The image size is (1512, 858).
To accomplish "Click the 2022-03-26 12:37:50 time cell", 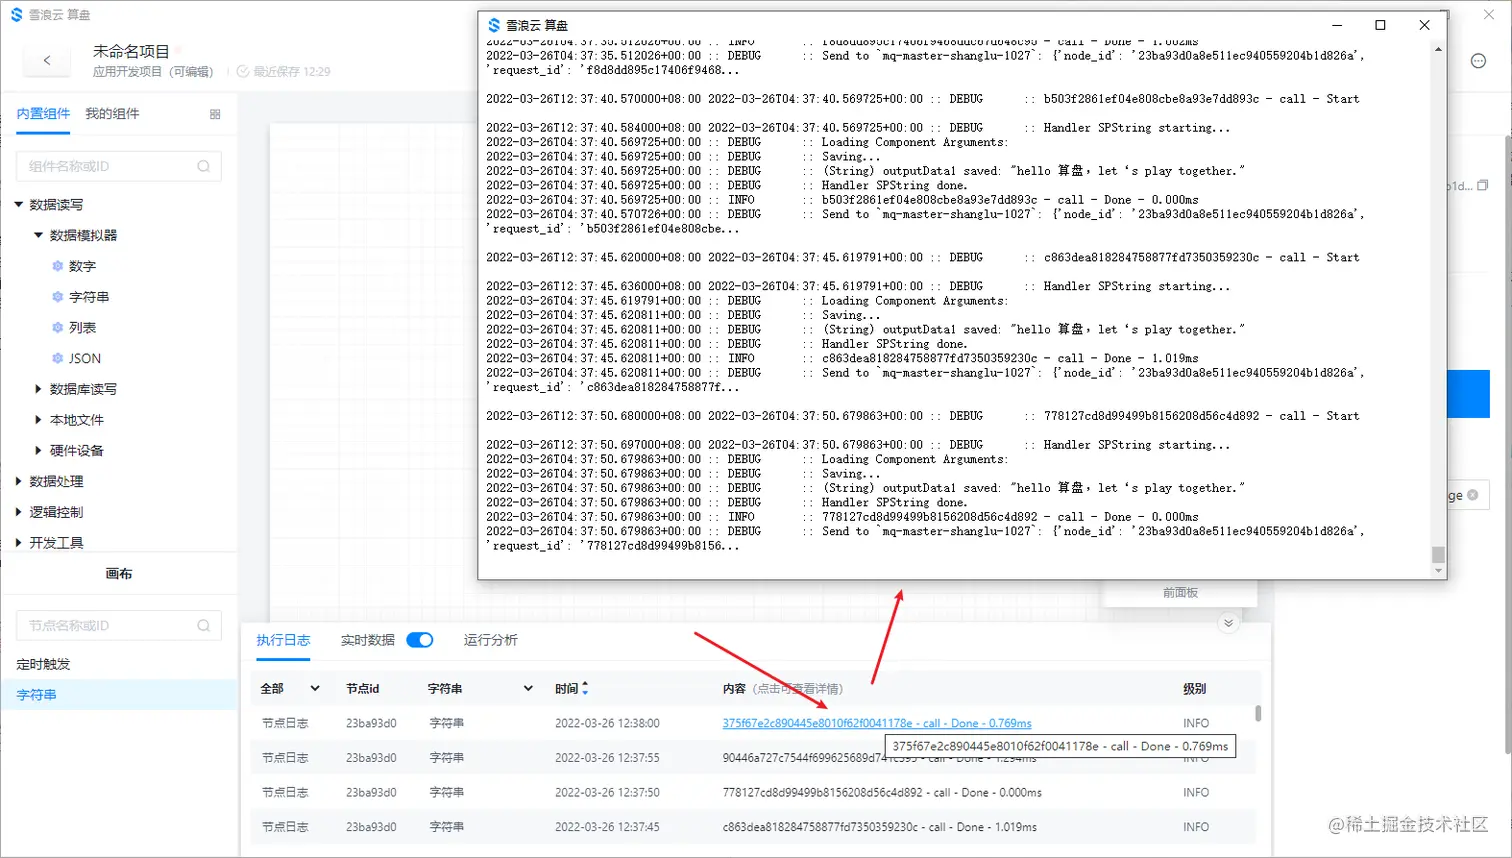I will point(607,792).
